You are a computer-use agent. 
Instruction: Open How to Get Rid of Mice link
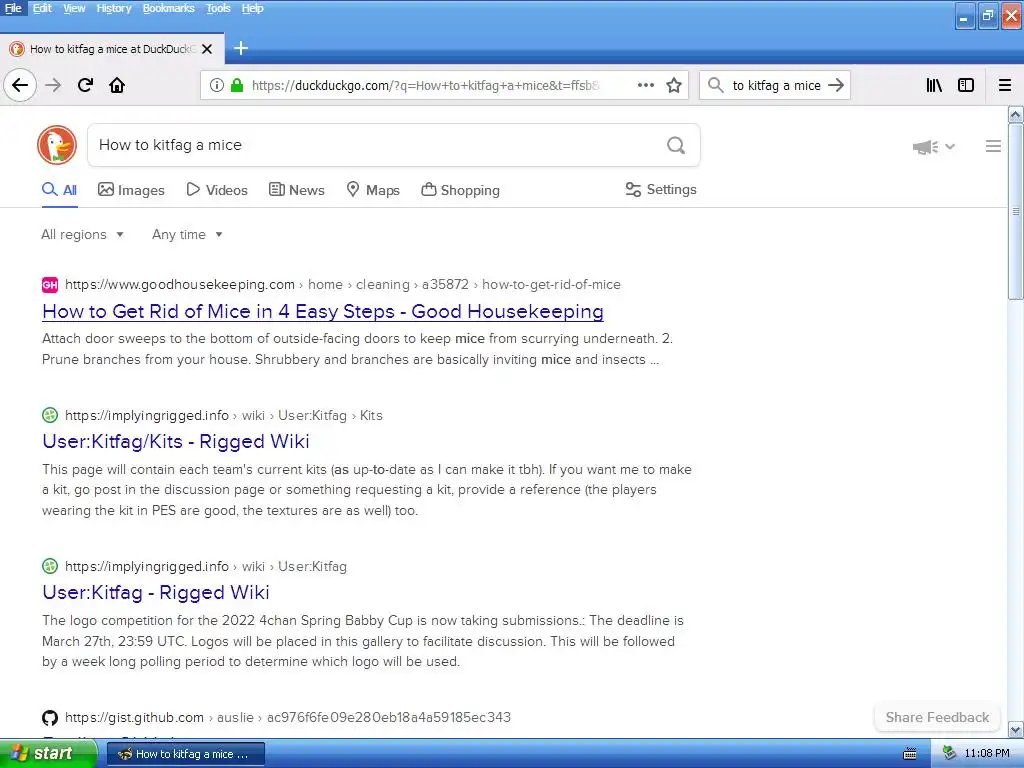(323, 312)
